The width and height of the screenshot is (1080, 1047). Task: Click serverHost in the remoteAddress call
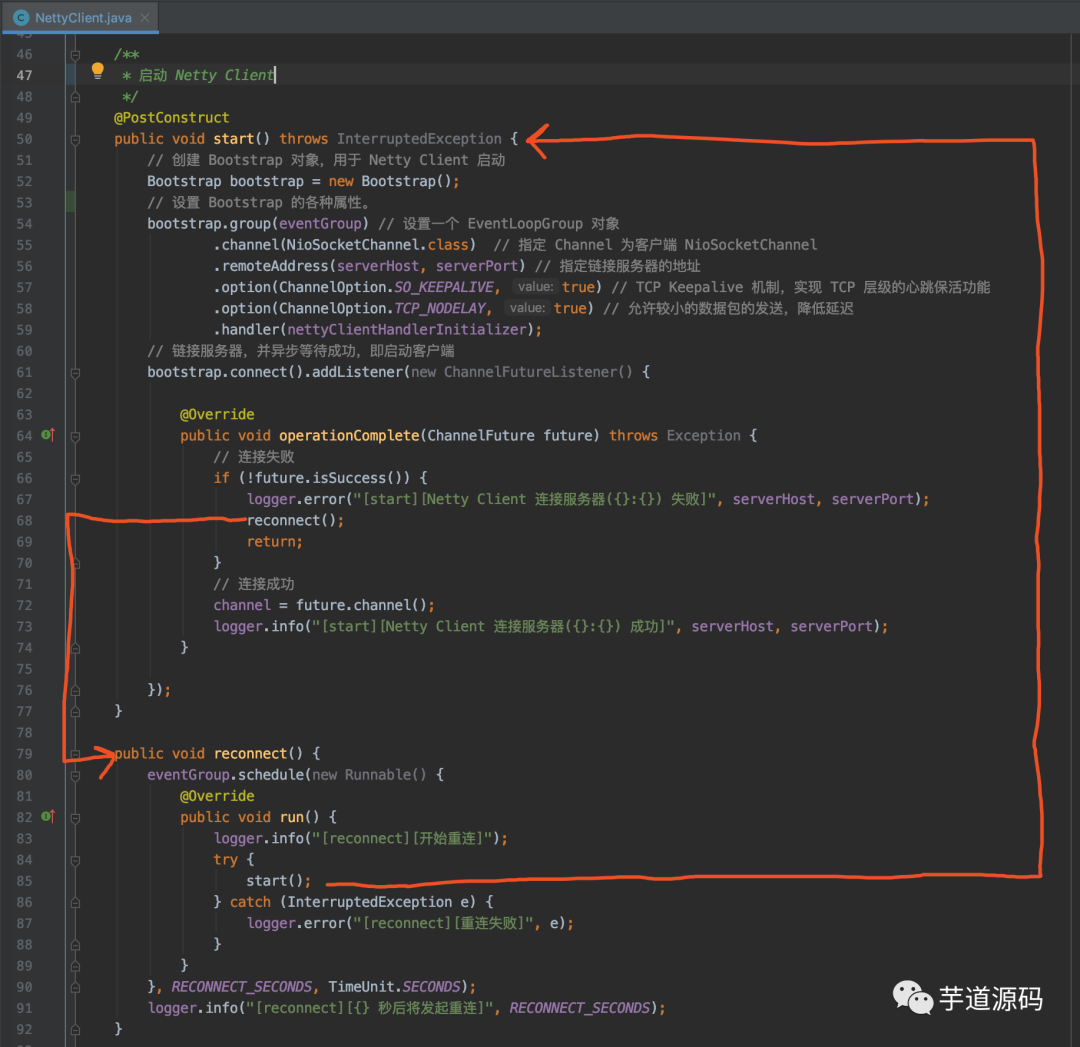coord(377,267)
